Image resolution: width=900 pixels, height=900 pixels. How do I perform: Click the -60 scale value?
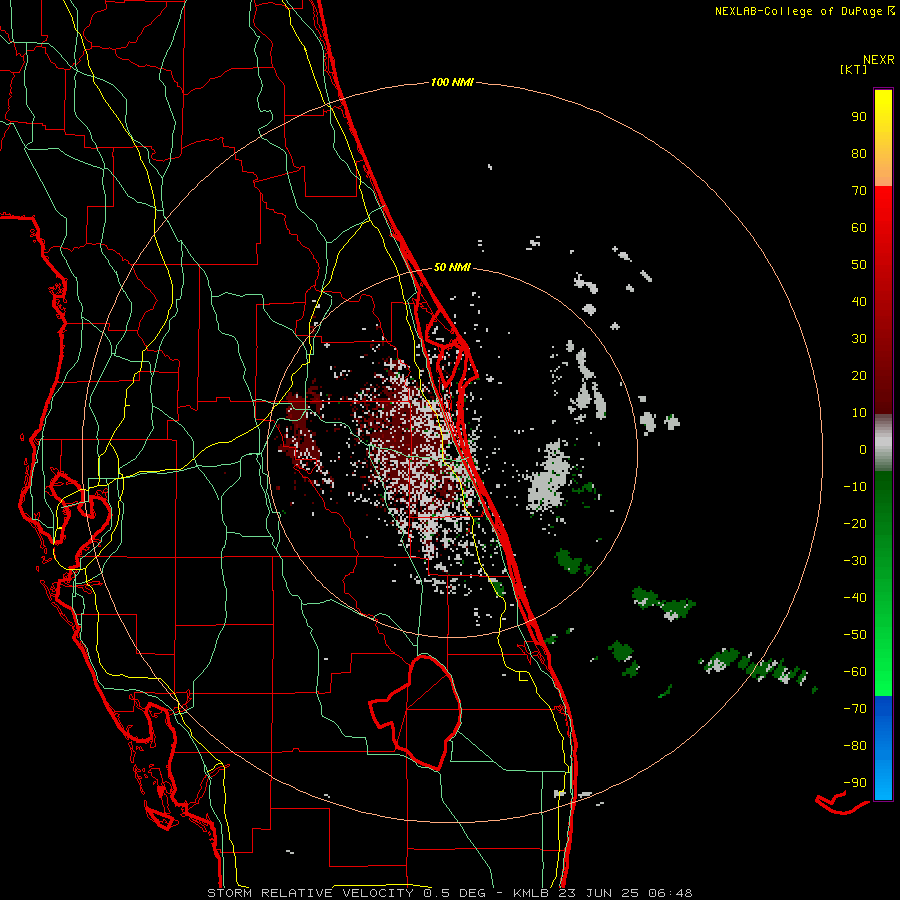pyautogui.click(x=855, y=672)
